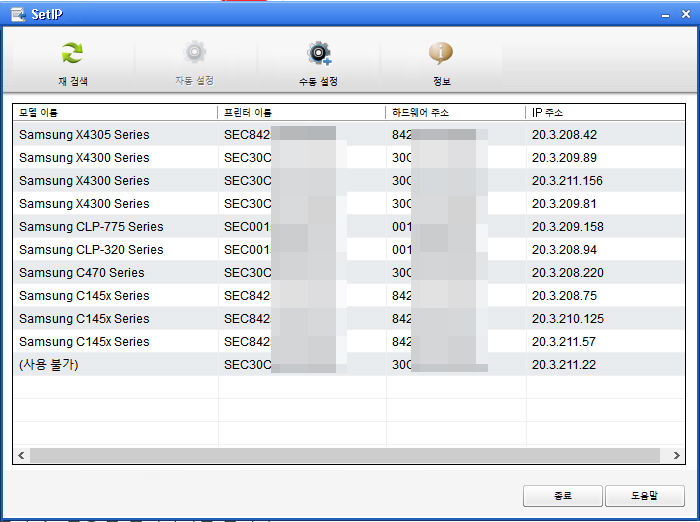Viewport: 700px width, 522px height.
Task: Click IP address 20.3.209.158
Action: click(x=567, y=226)
